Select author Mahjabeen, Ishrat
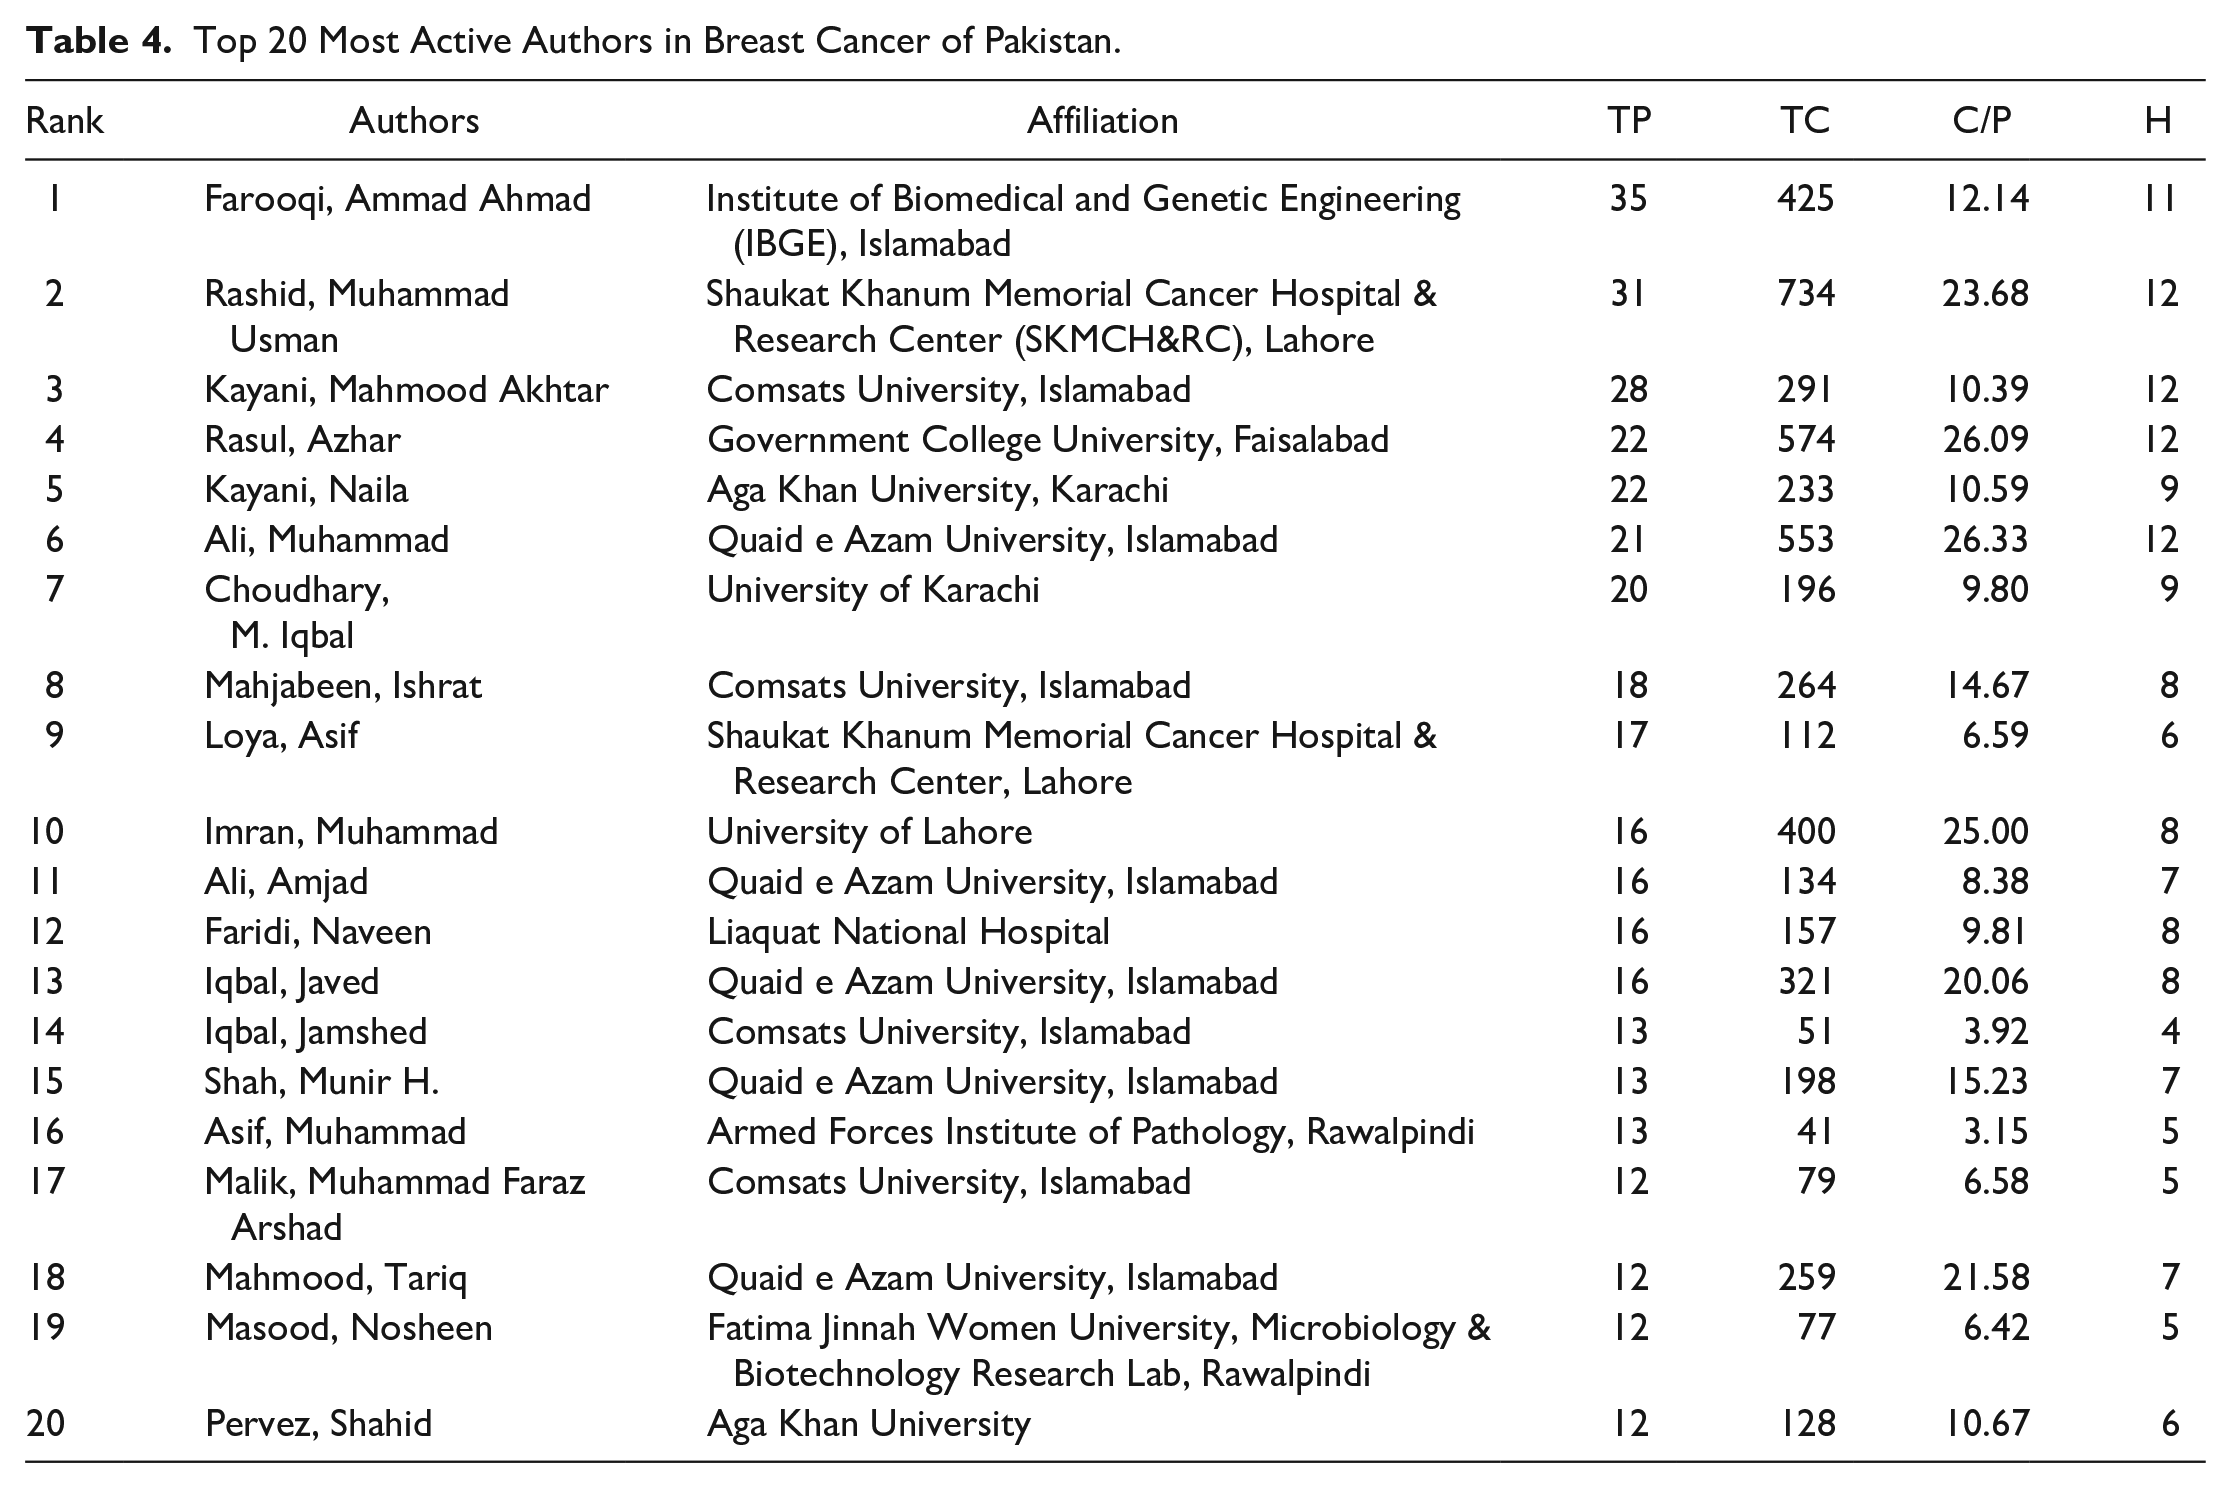Viewport: 2231px width, 1488px height. pyautogui.click(x=344, y=685)
